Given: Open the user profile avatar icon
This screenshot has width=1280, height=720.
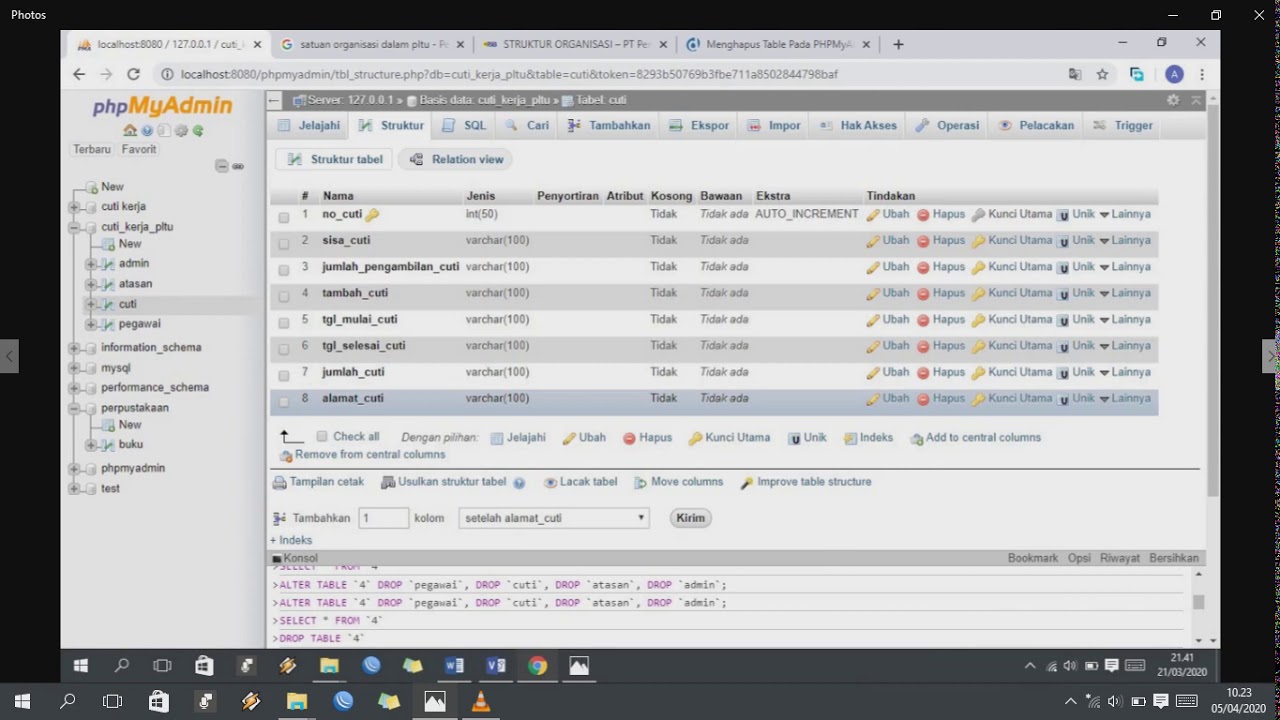Looking at the screenshot, I should 1174,74.
